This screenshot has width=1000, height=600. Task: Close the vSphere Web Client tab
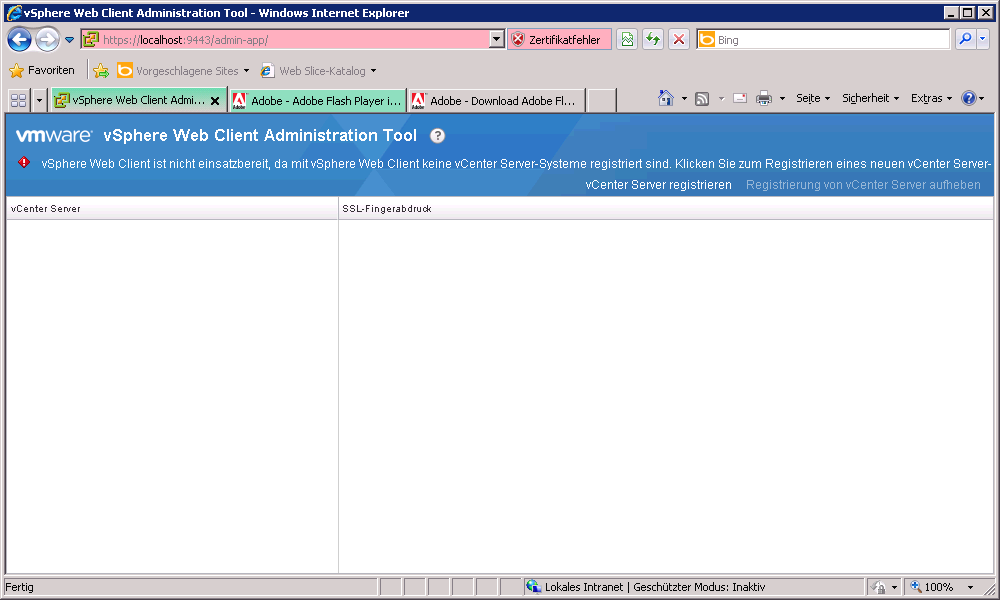(x=214, y=101)
